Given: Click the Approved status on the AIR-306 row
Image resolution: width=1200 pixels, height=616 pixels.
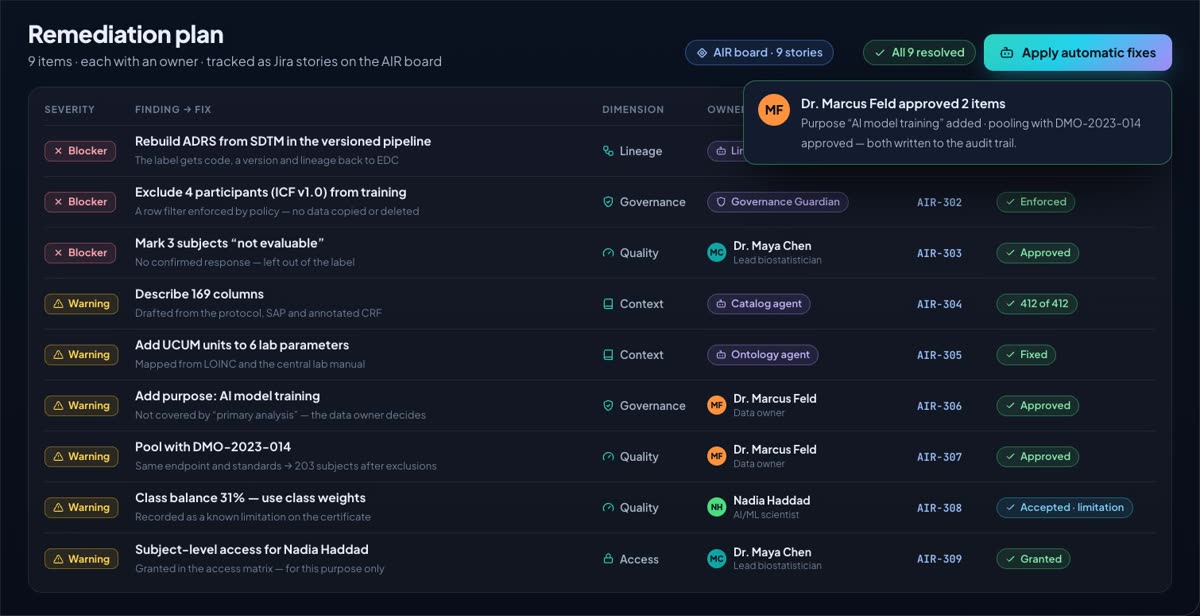Looking at the screenshot, I should tap(1038, 406).
